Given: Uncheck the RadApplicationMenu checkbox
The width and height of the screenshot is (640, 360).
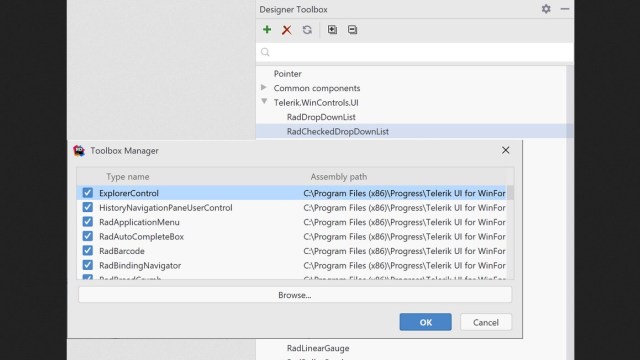Looking at the screenshot, I should coord(87,222).
